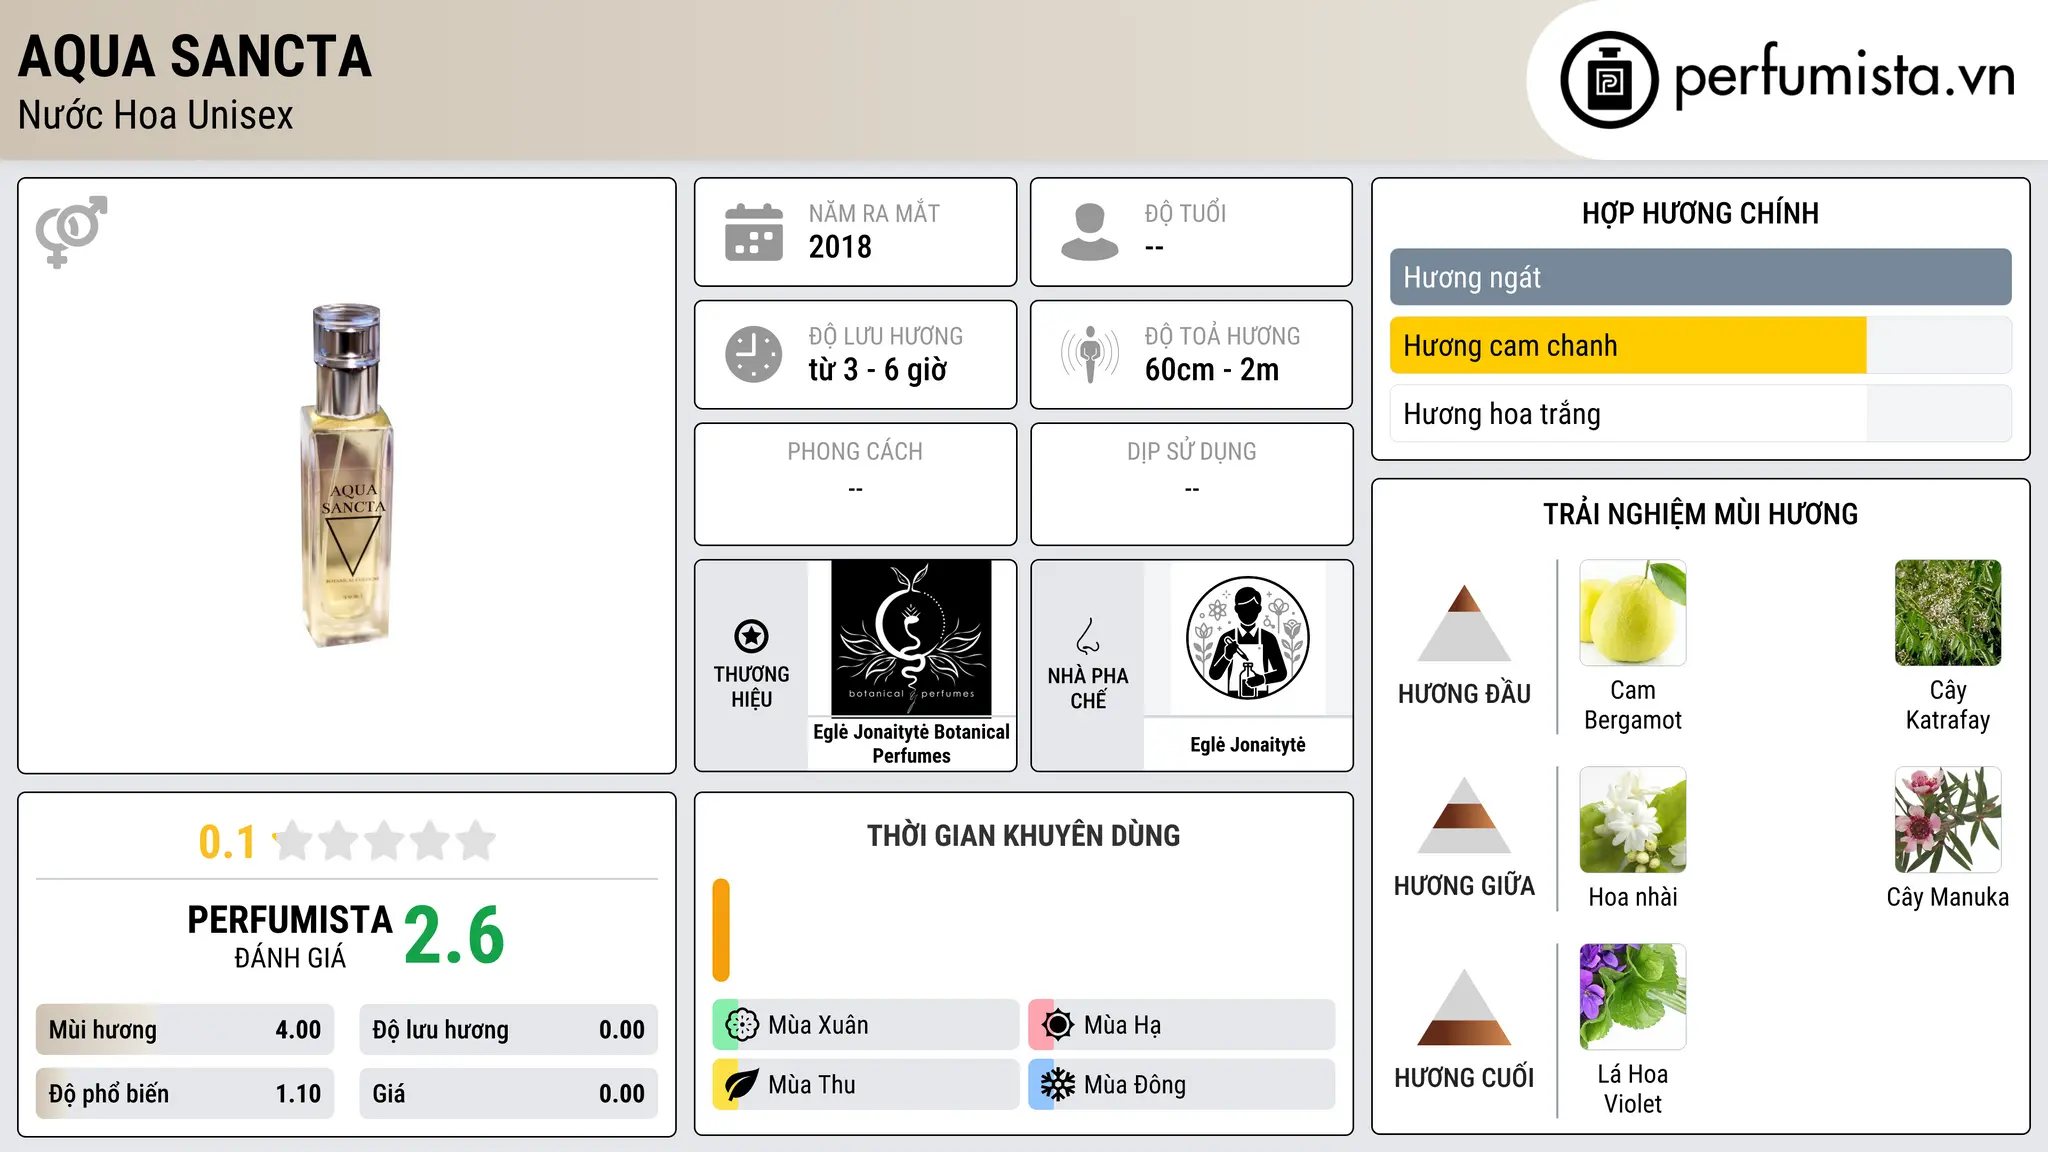Click the Nước Hoa Unisex subtitle
2048x1152 pixels.
[156, 116]
